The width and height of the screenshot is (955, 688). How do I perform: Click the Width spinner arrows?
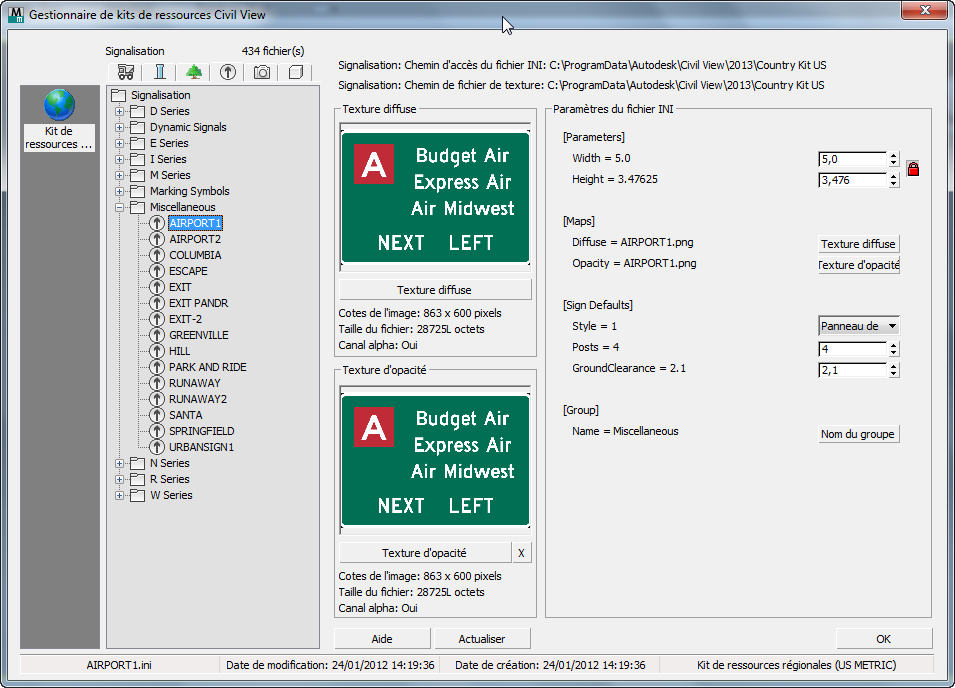893,160
